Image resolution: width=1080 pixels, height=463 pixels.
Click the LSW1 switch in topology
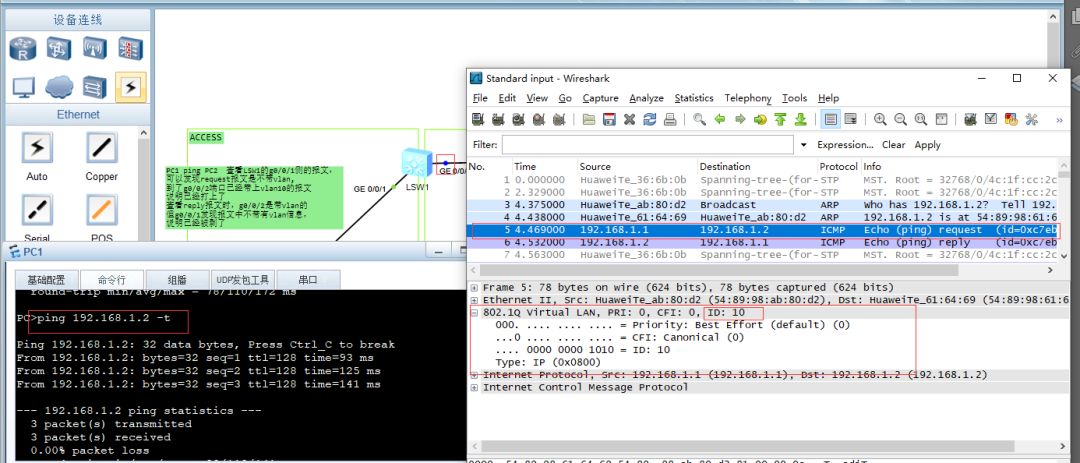click(x=417, y=164)
